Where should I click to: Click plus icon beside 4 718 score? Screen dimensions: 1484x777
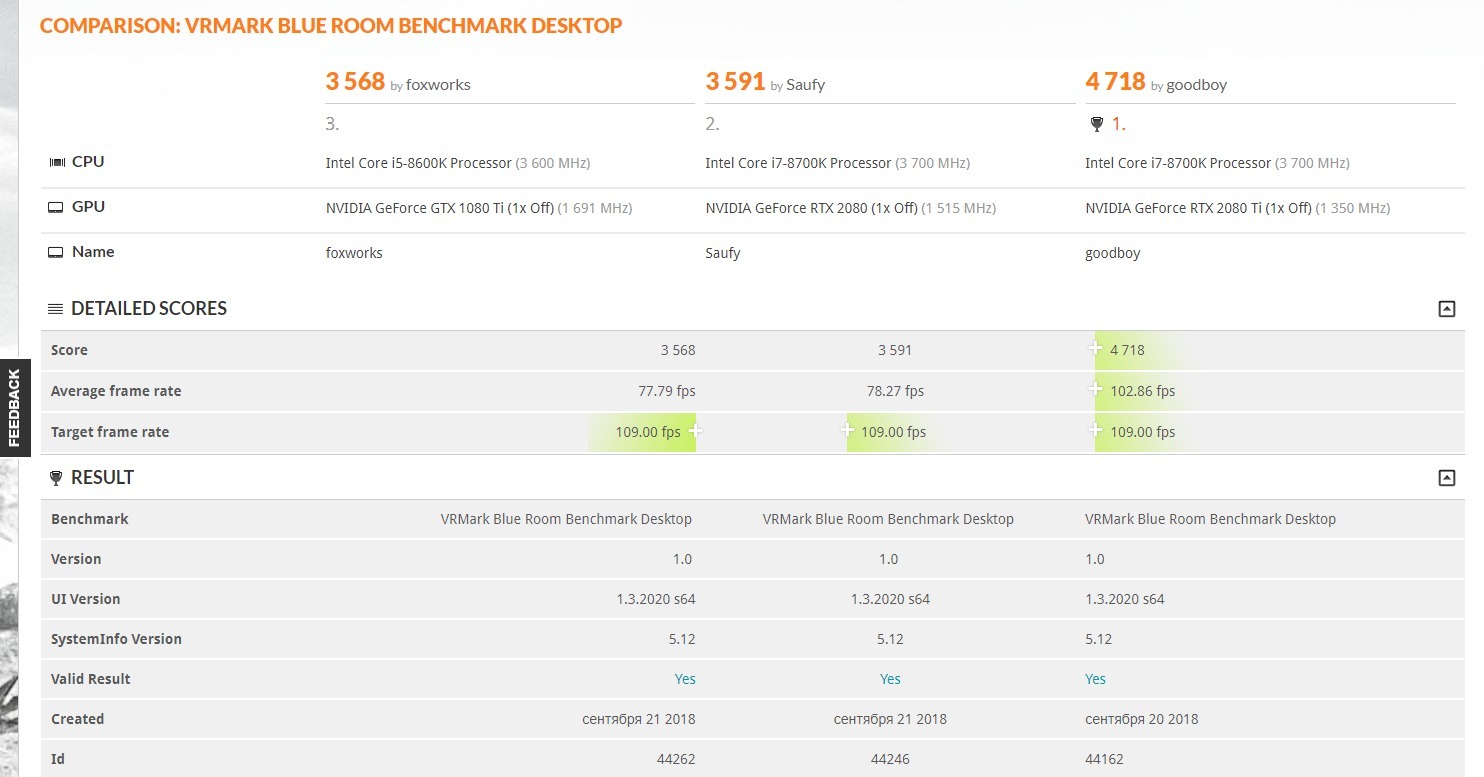click(1096, 349)
